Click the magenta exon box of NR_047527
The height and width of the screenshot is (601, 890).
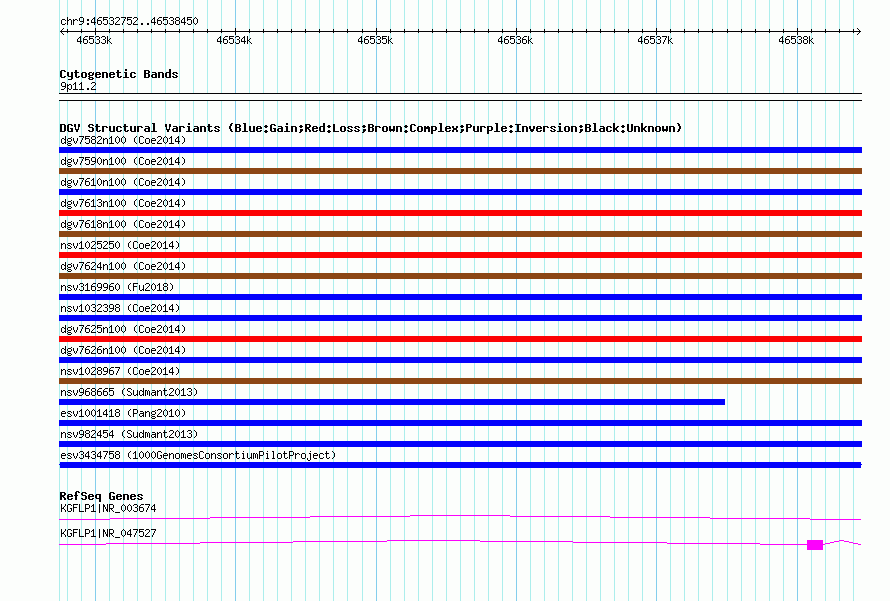[x=815, y=545]
